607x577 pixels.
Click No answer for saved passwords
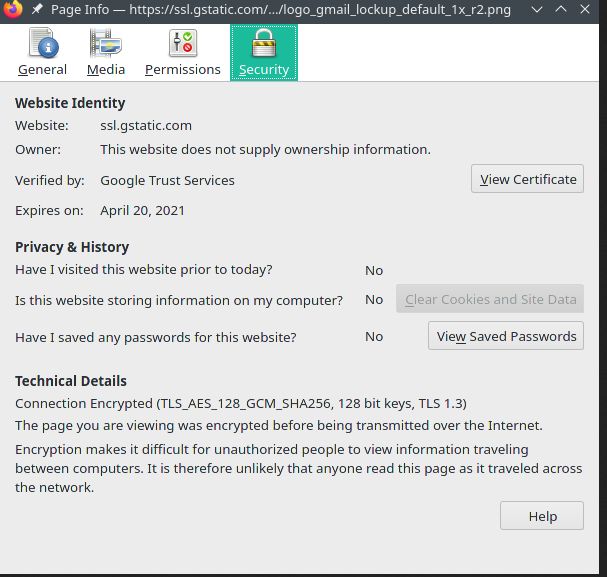tap(374, 337)
